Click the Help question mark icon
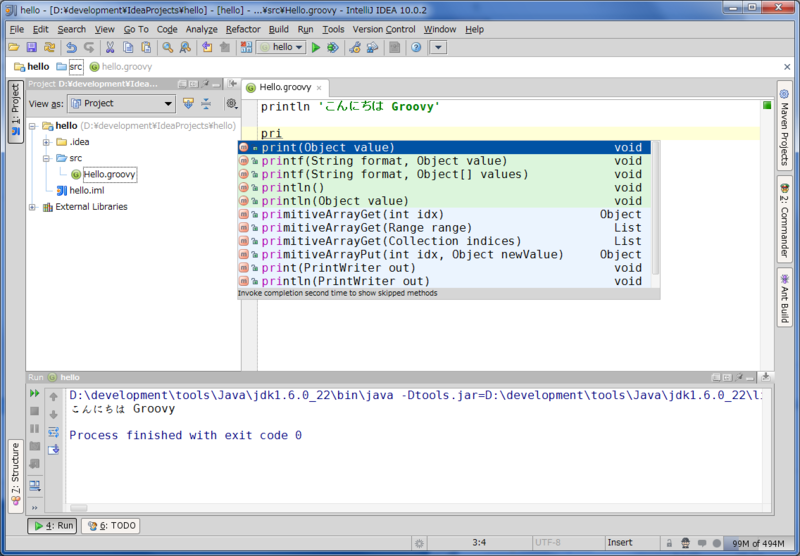 (416, 47)
